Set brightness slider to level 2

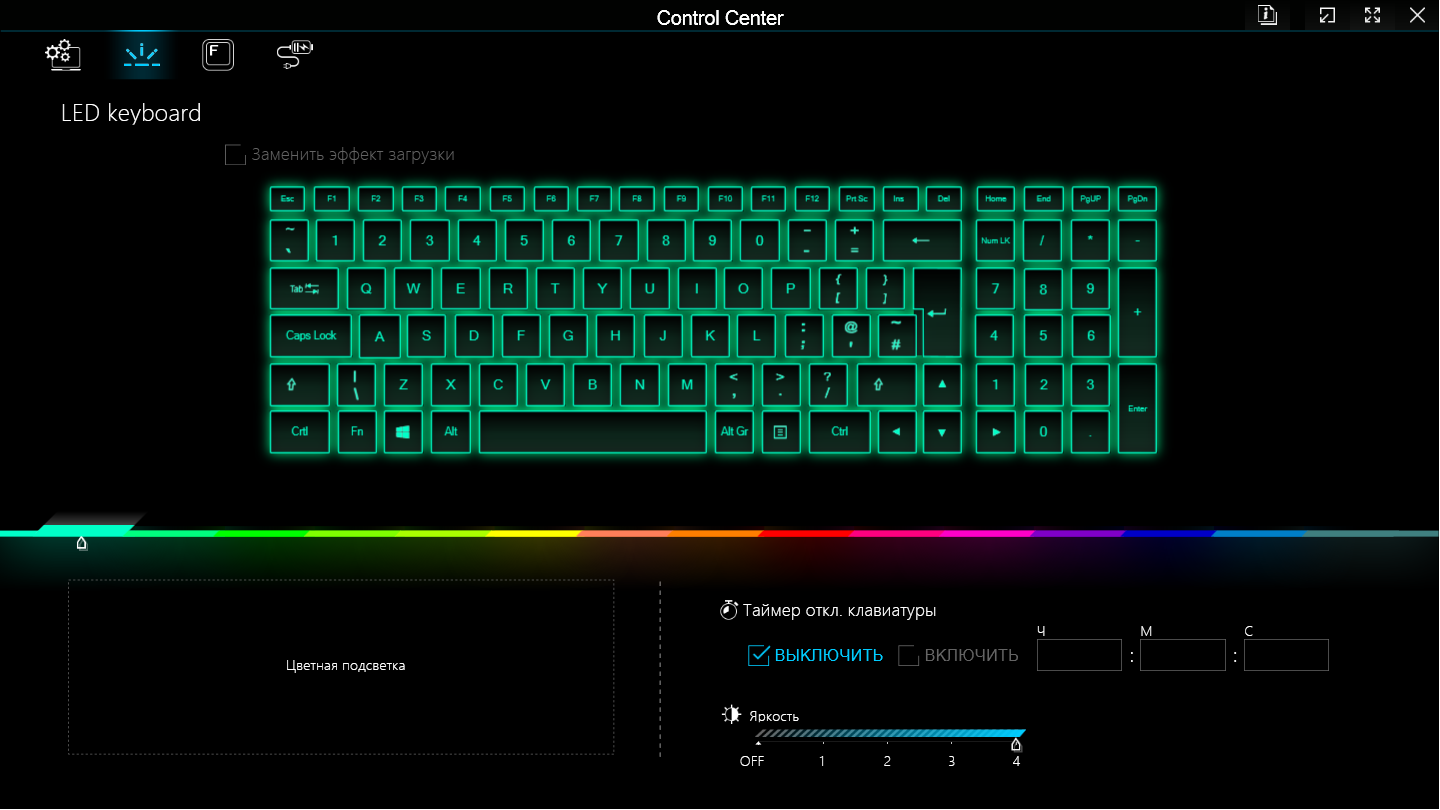(x=887, y=742)
